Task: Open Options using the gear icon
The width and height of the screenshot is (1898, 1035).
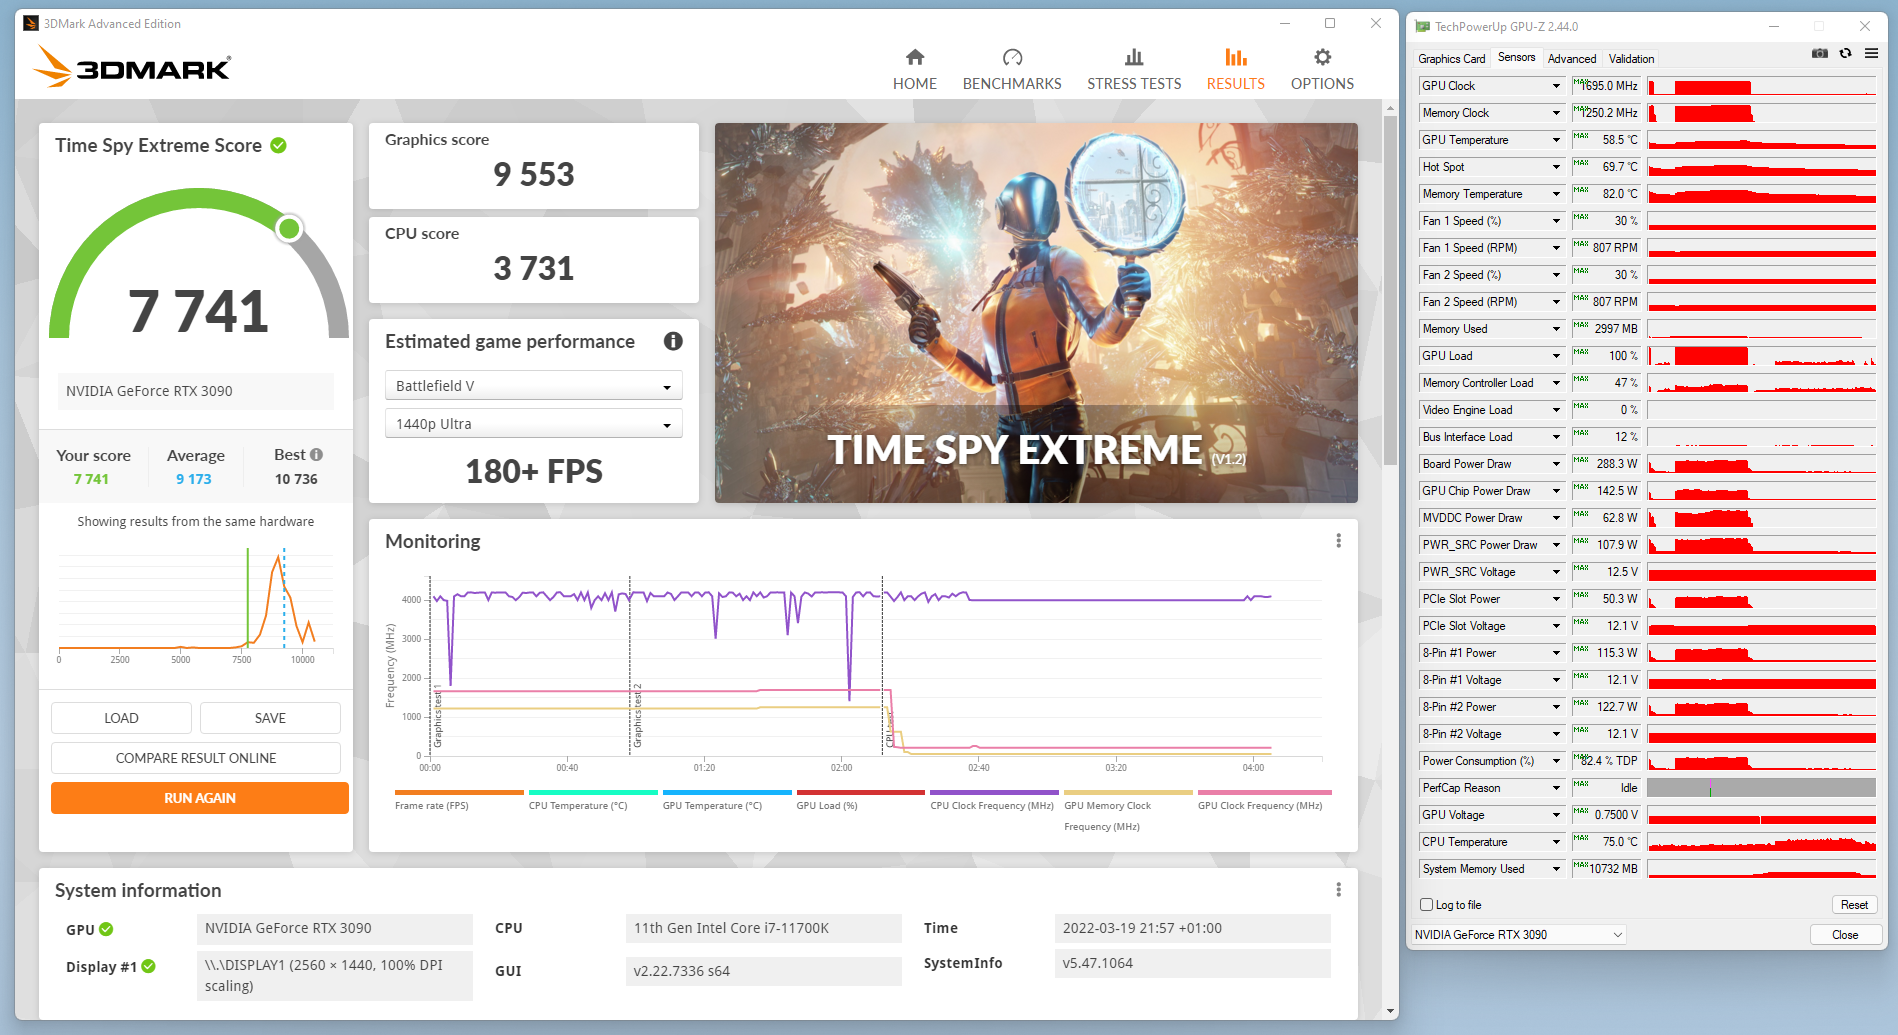Action: pyautogui.click(x=1322, y=57)
